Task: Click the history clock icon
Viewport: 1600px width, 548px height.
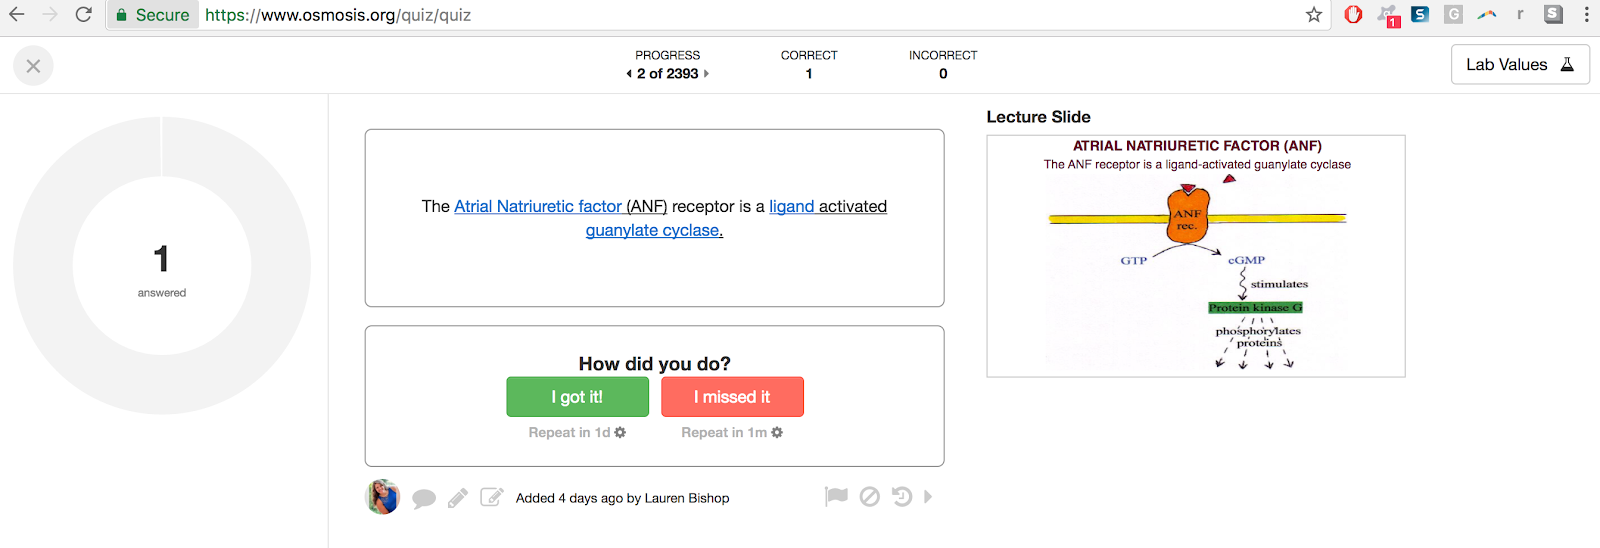Action: click(902, 496)
